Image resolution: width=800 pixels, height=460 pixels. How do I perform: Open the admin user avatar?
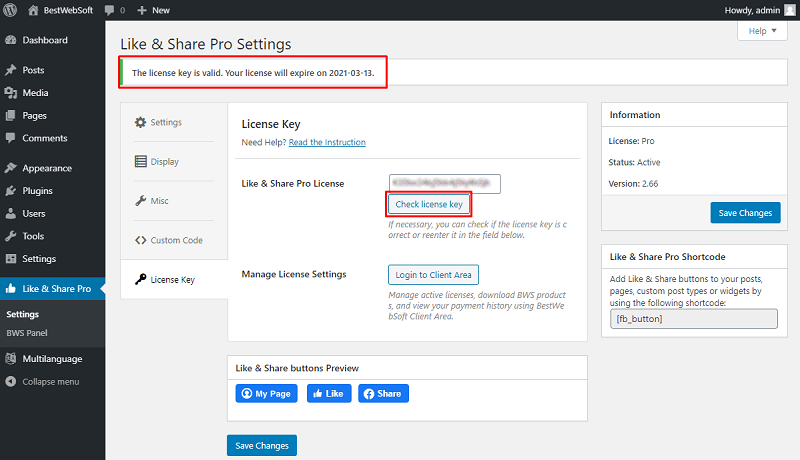coord(790,10)
